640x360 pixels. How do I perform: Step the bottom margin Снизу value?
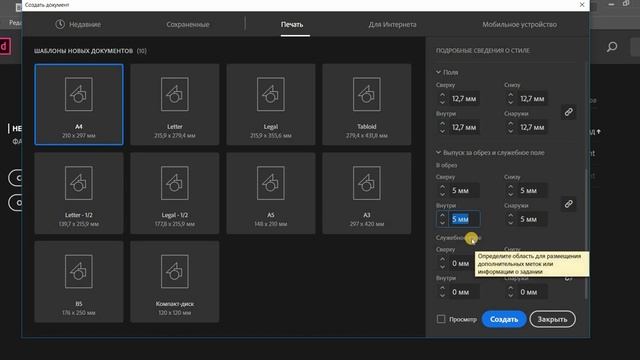pyautogui.click(x=511, y=99)
